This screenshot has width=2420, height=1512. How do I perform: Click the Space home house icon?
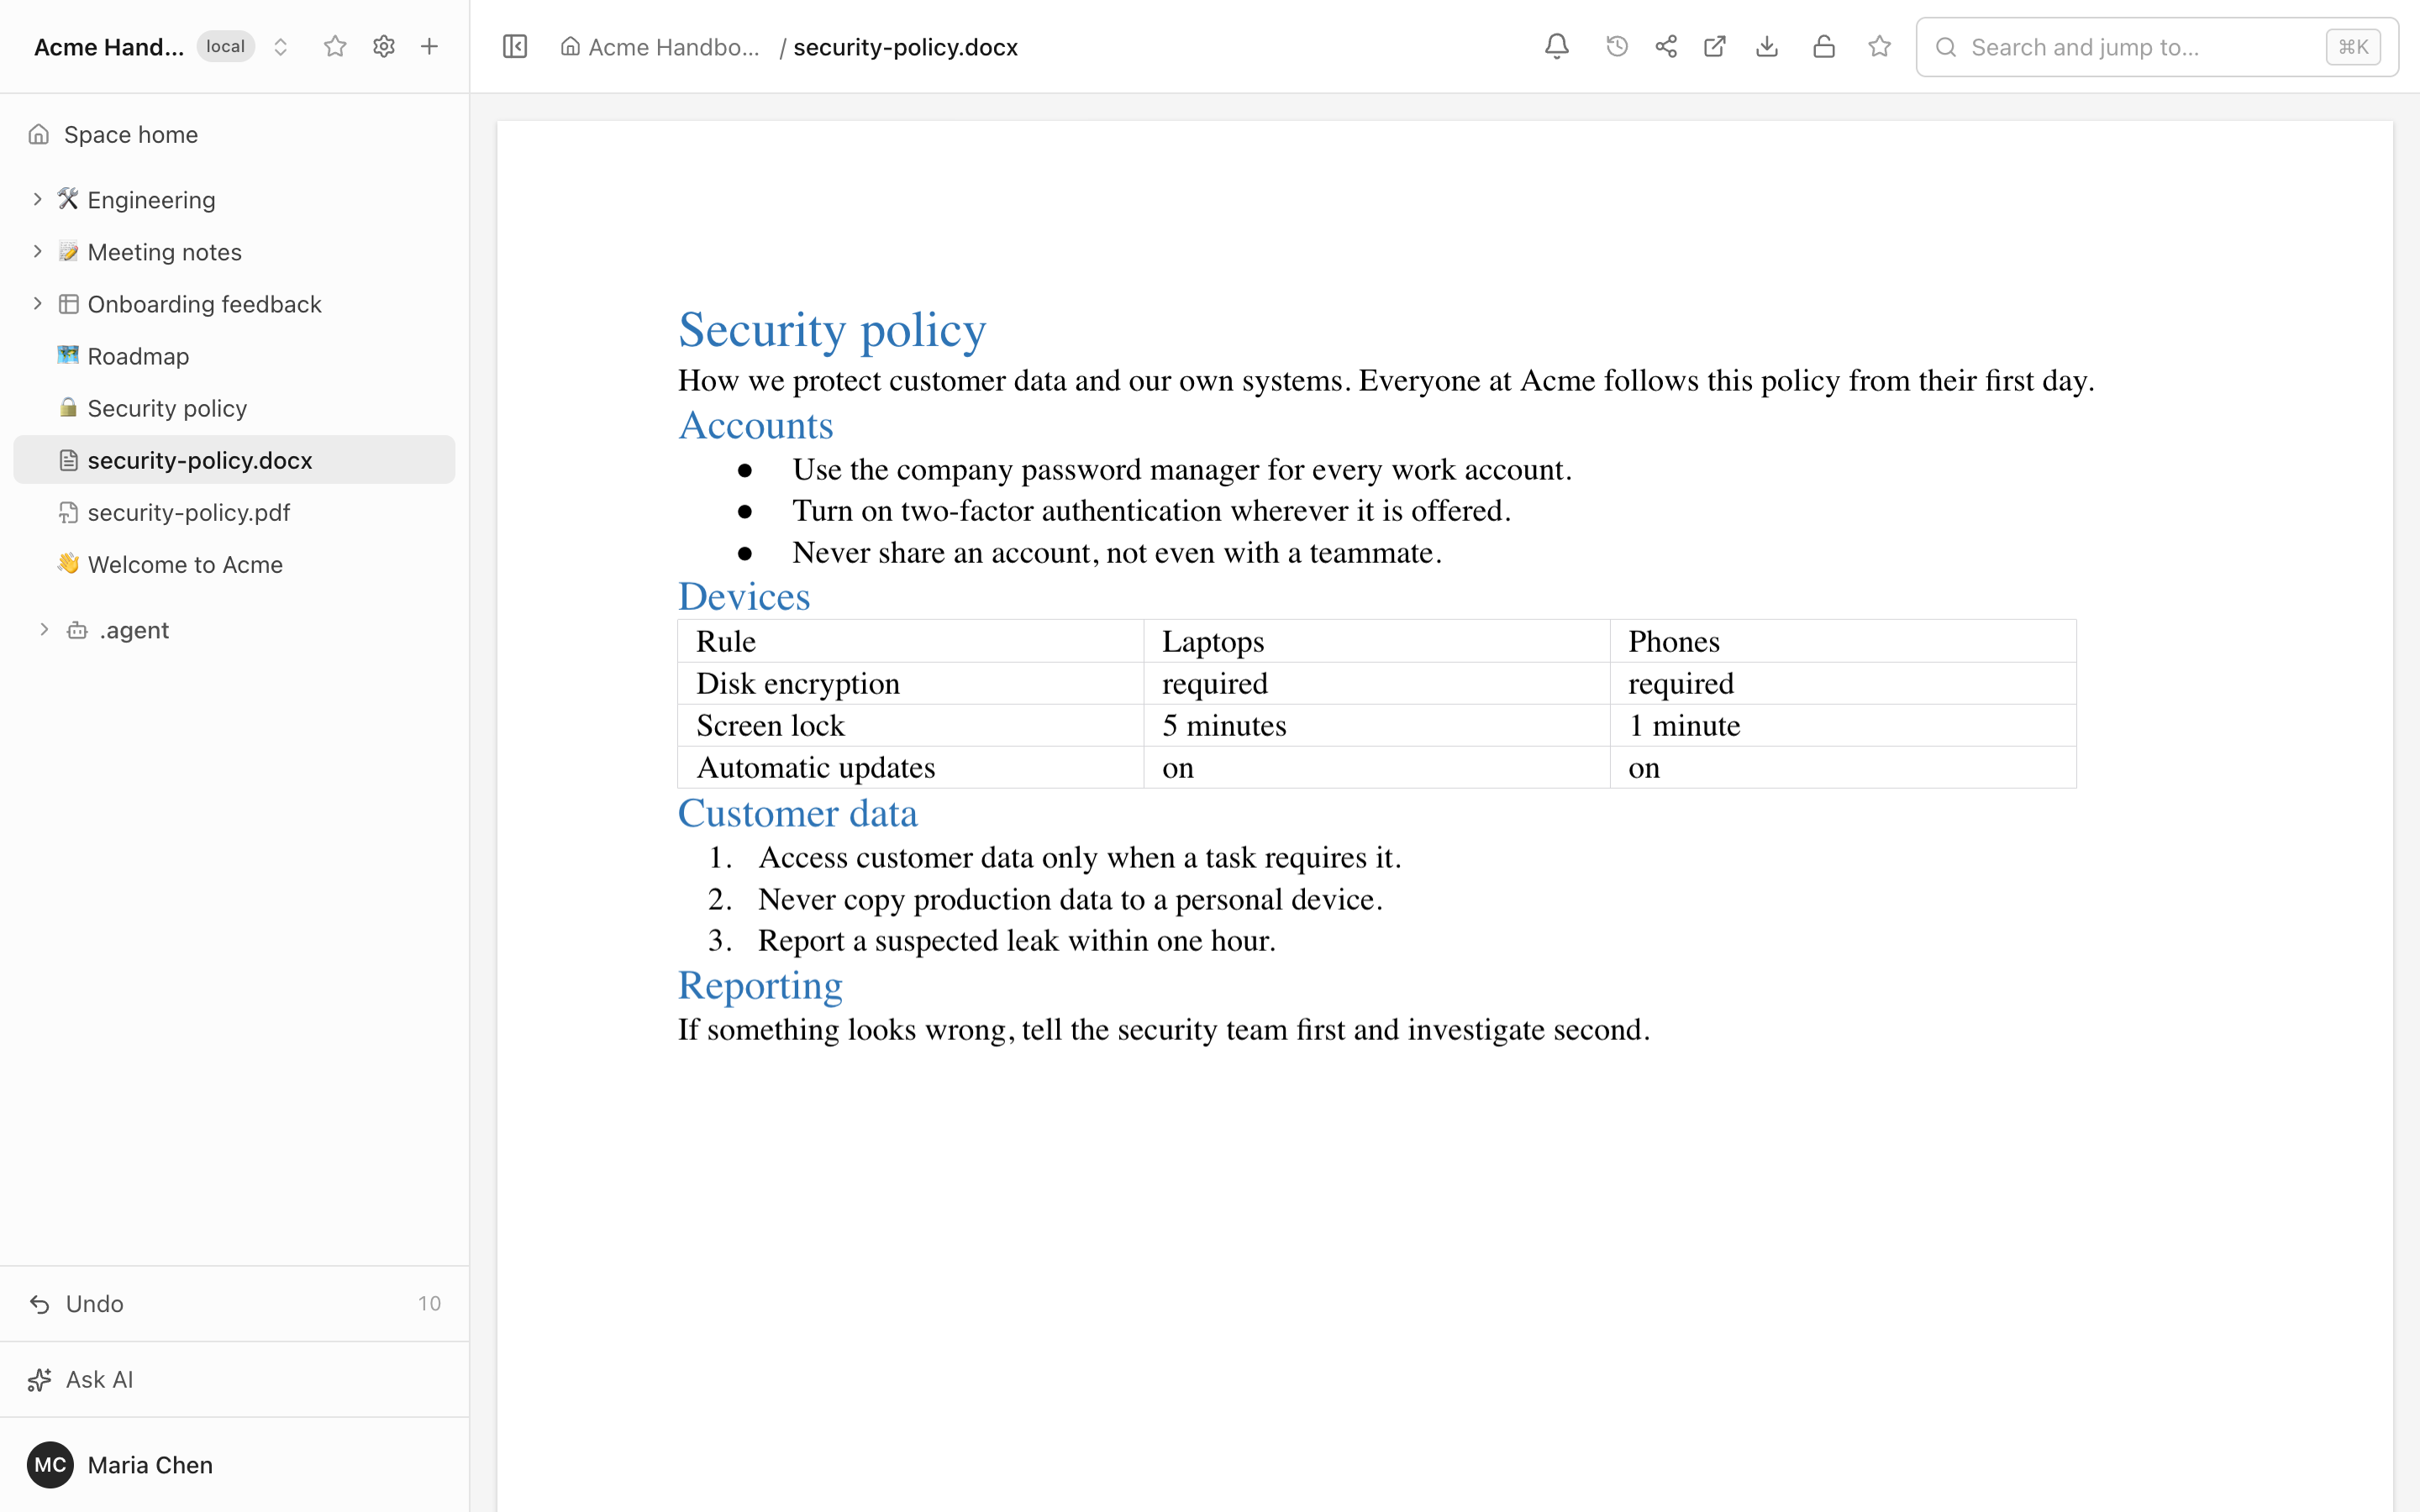(x=39, y=134)
